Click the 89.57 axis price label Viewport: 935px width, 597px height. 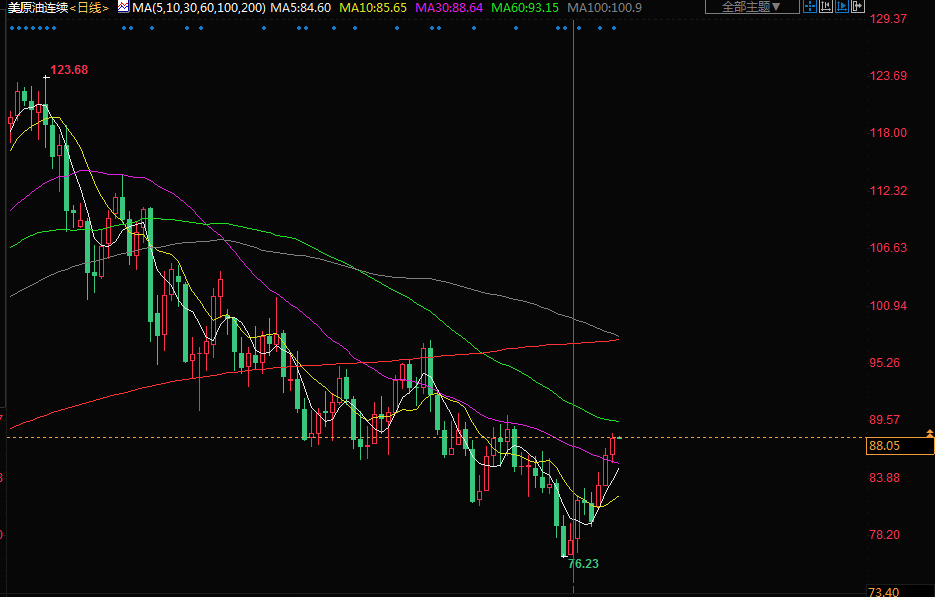point(884,420)
